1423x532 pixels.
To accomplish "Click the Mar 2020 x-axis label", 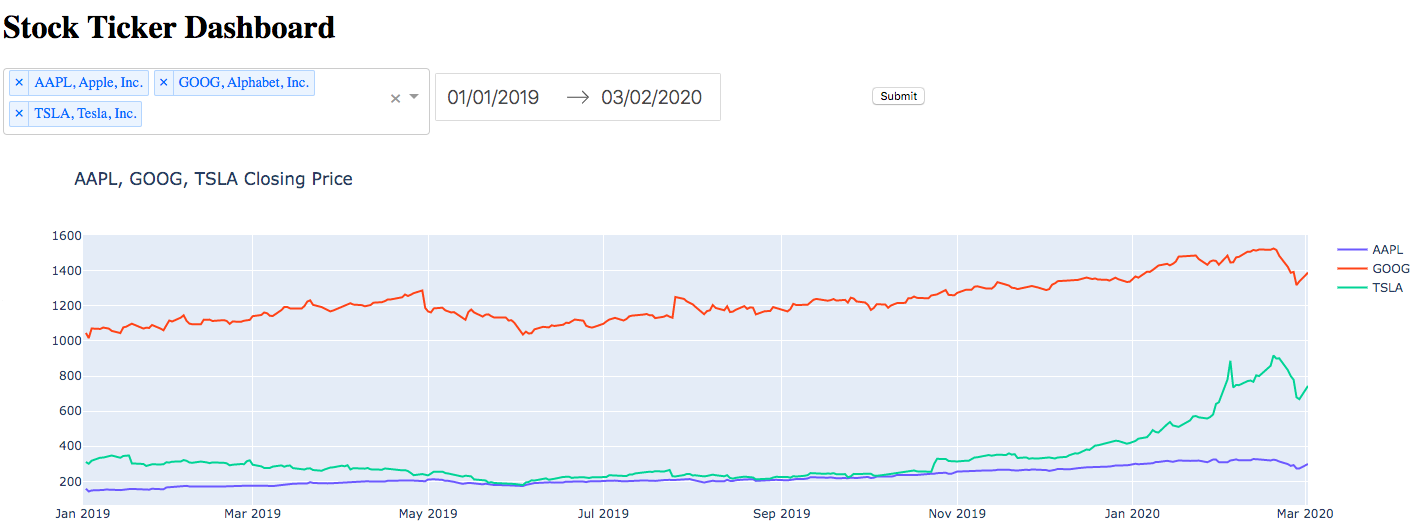I will pos(1304,514).
